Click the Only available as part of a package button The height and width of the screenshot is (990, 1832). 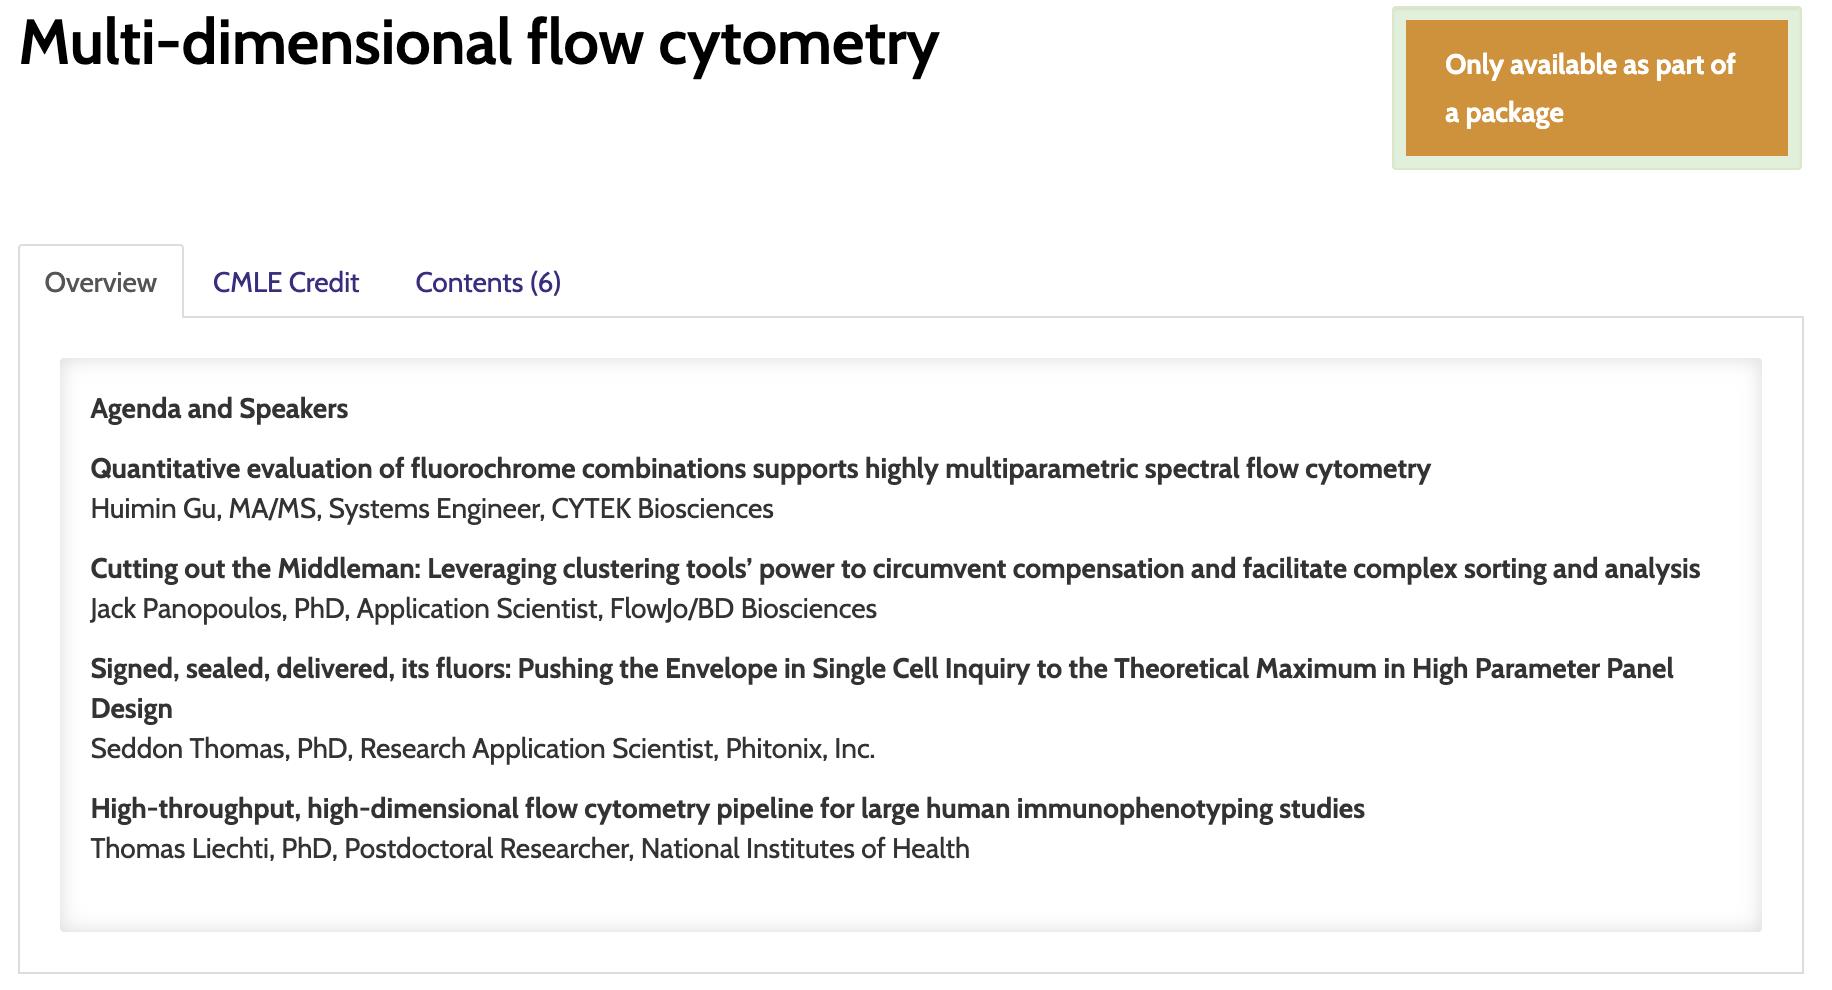click(x=1596, y=88)
